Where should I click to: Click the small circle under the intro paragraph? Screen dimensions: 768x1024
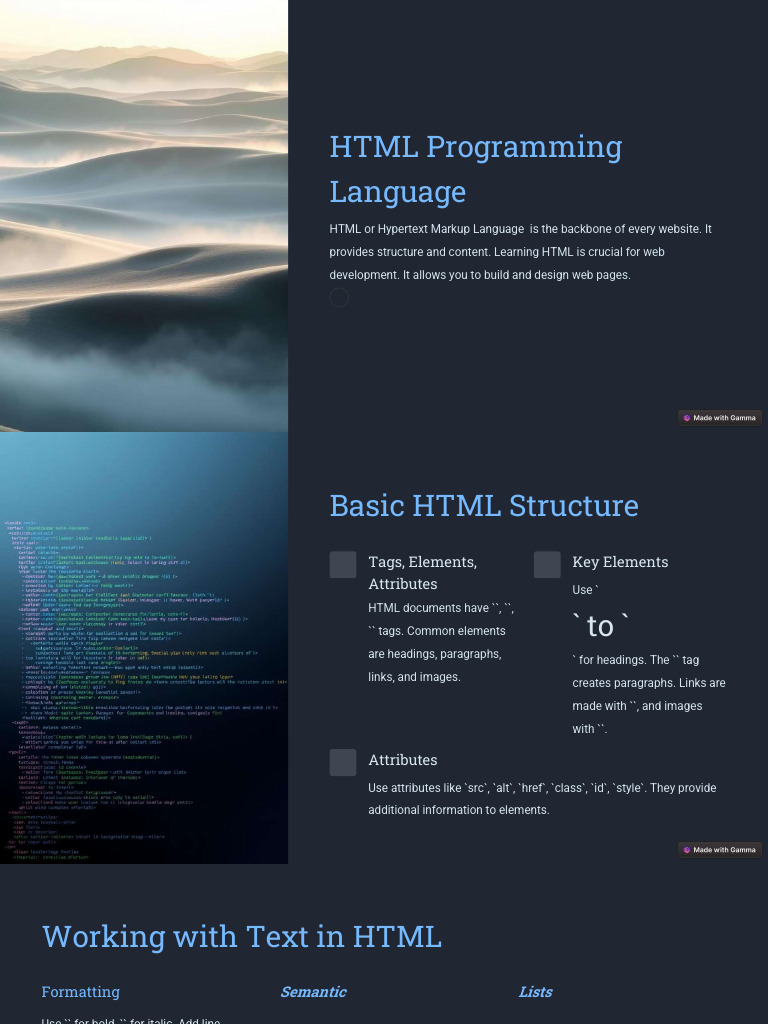point(339,297)
